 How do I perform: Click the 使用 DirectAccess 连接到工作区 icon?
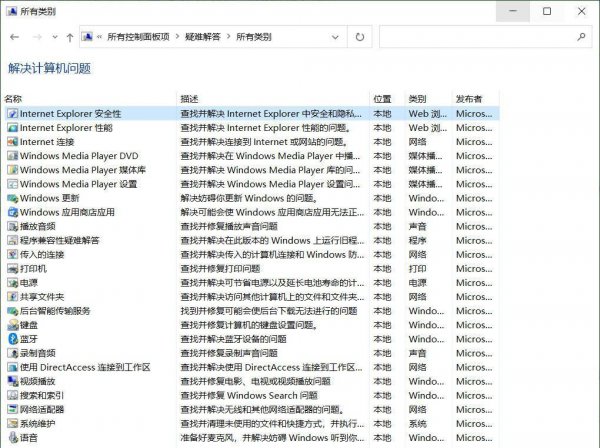tap(13, 367)
